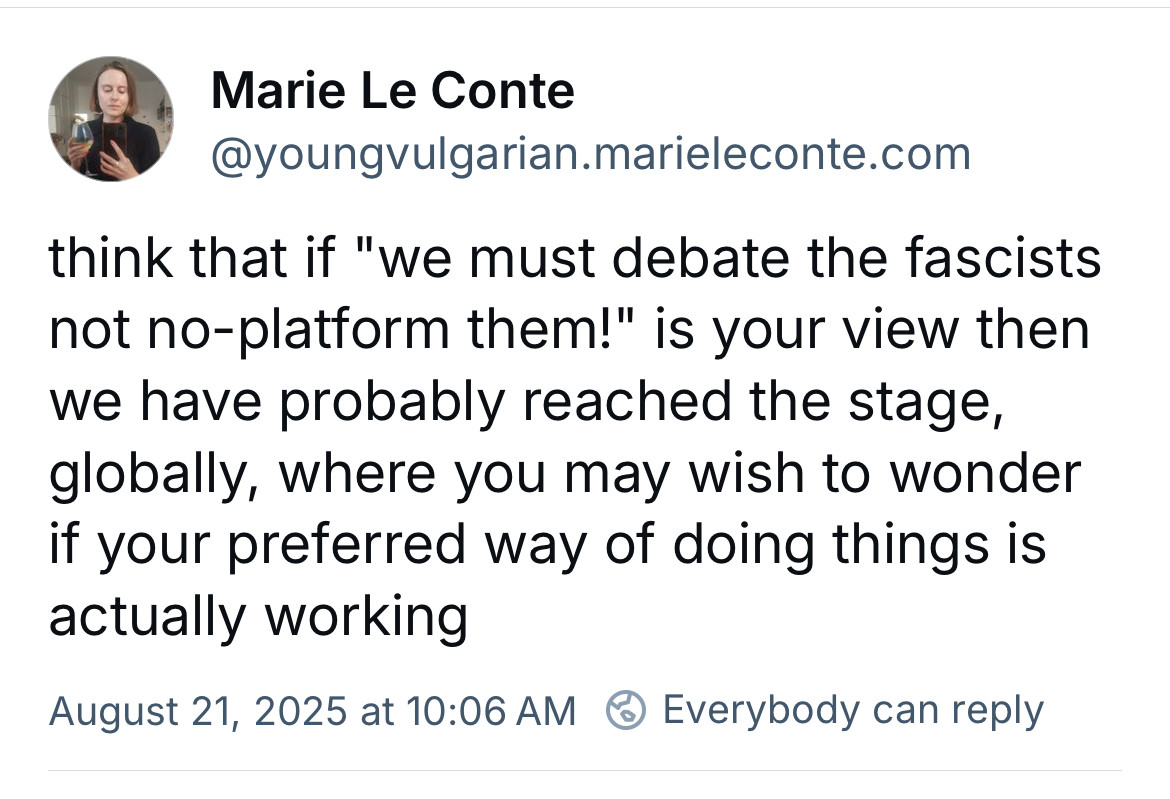
Task: Click the globe reply-settings icon
Action: point(625,709)
